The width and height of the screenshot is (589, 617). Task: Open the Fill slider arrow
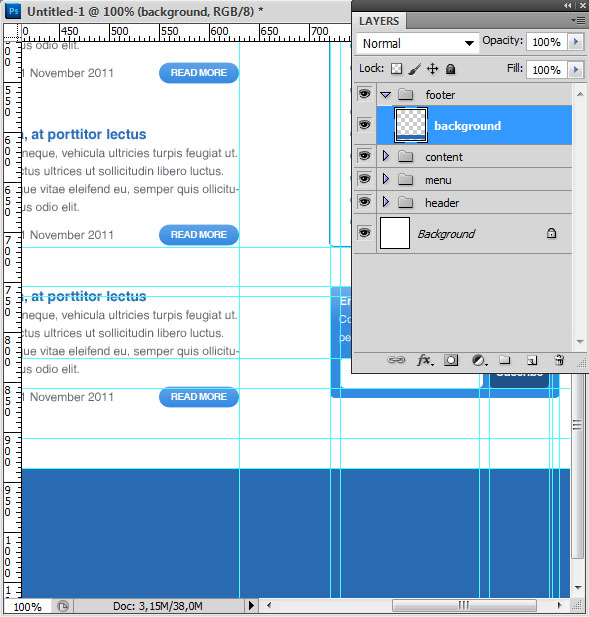click(576, 70)
